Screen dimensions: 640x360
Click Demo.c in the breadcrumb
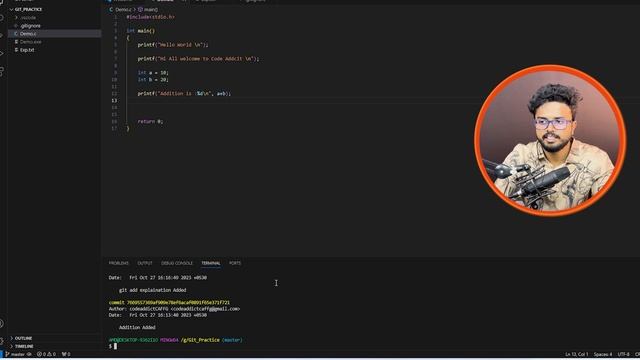[123, 9]
